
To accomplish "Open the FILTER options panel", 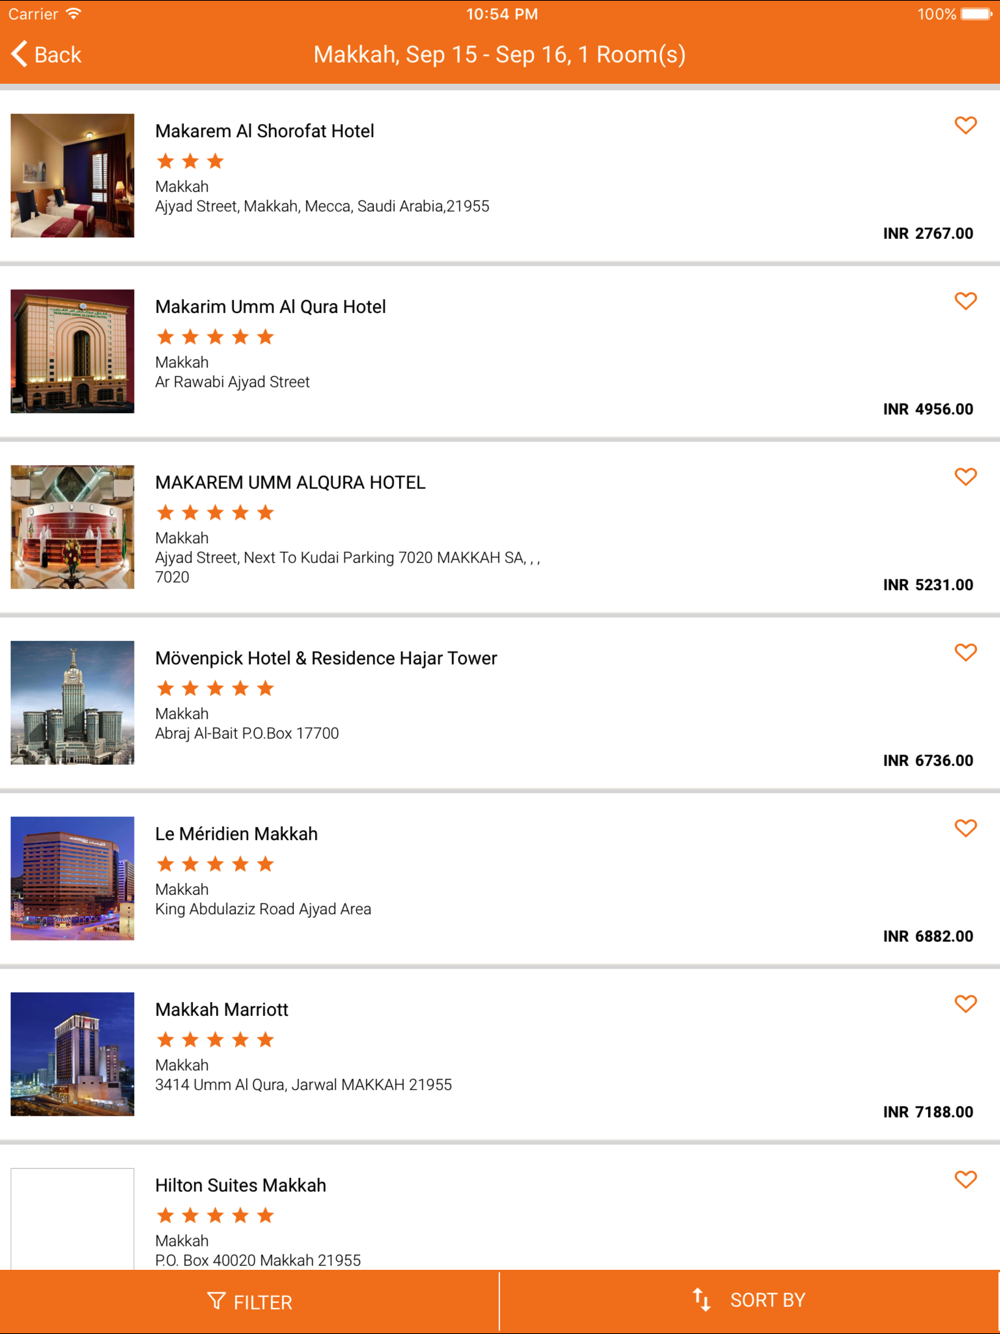I will click(x=262, y=1302).
